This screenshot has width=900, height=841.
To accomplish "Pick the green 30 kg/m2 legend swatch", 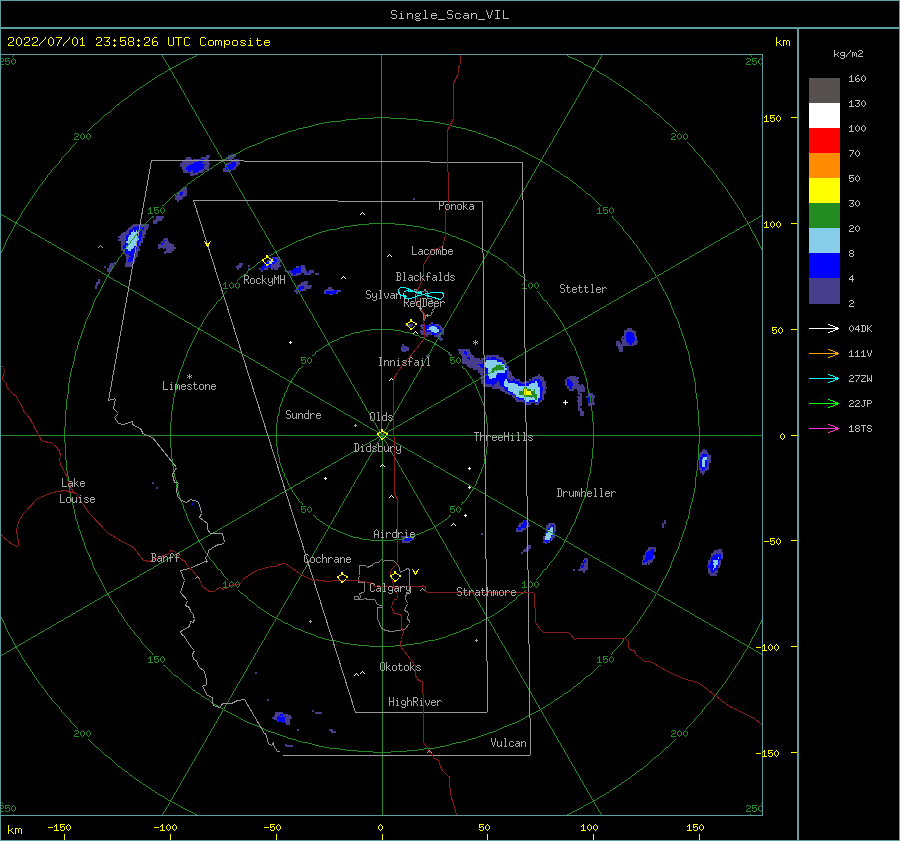I will pos(824,215).
